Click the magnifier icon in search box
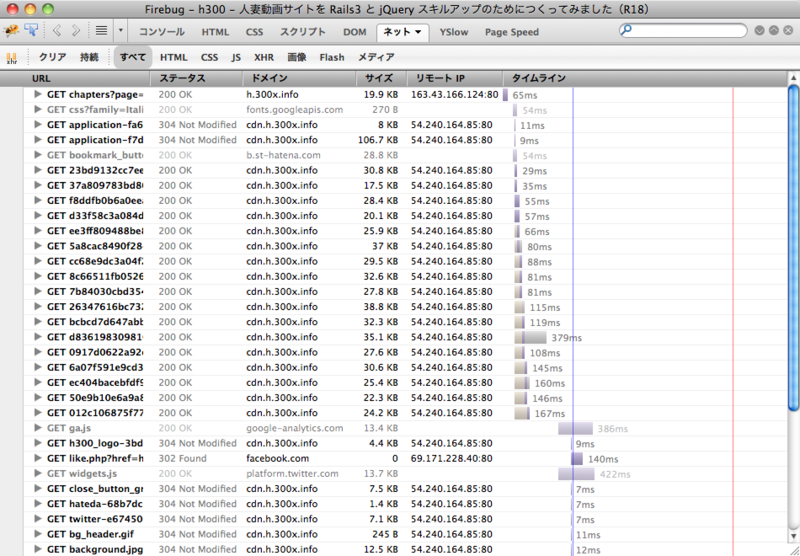The height and width of the screenshot is (556, 800). coord(627,30)
